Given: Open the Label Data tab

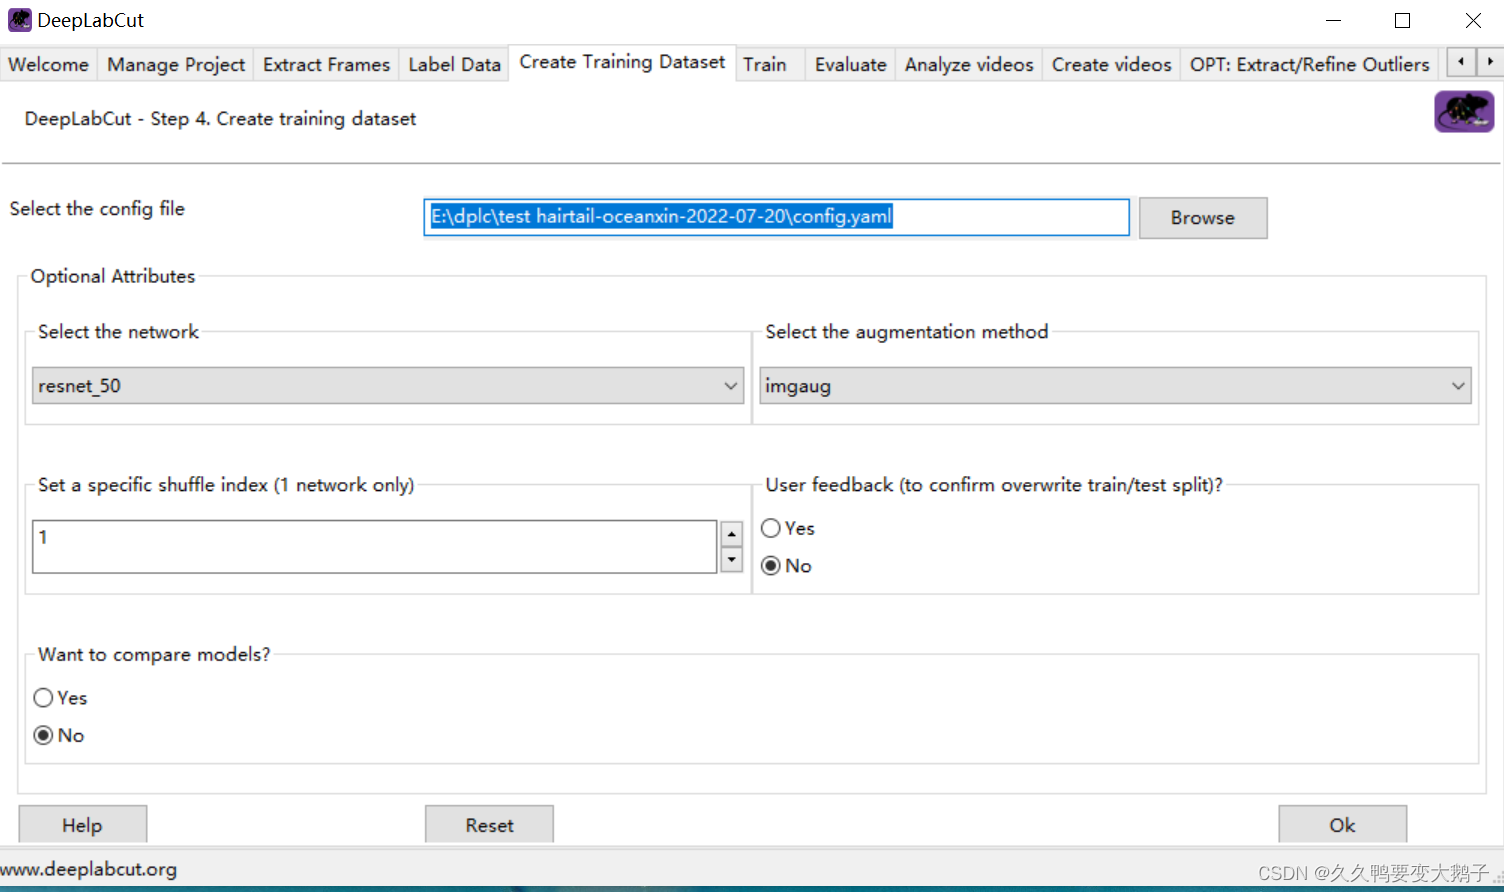Looking at the screenshot, I should (454, 64).
